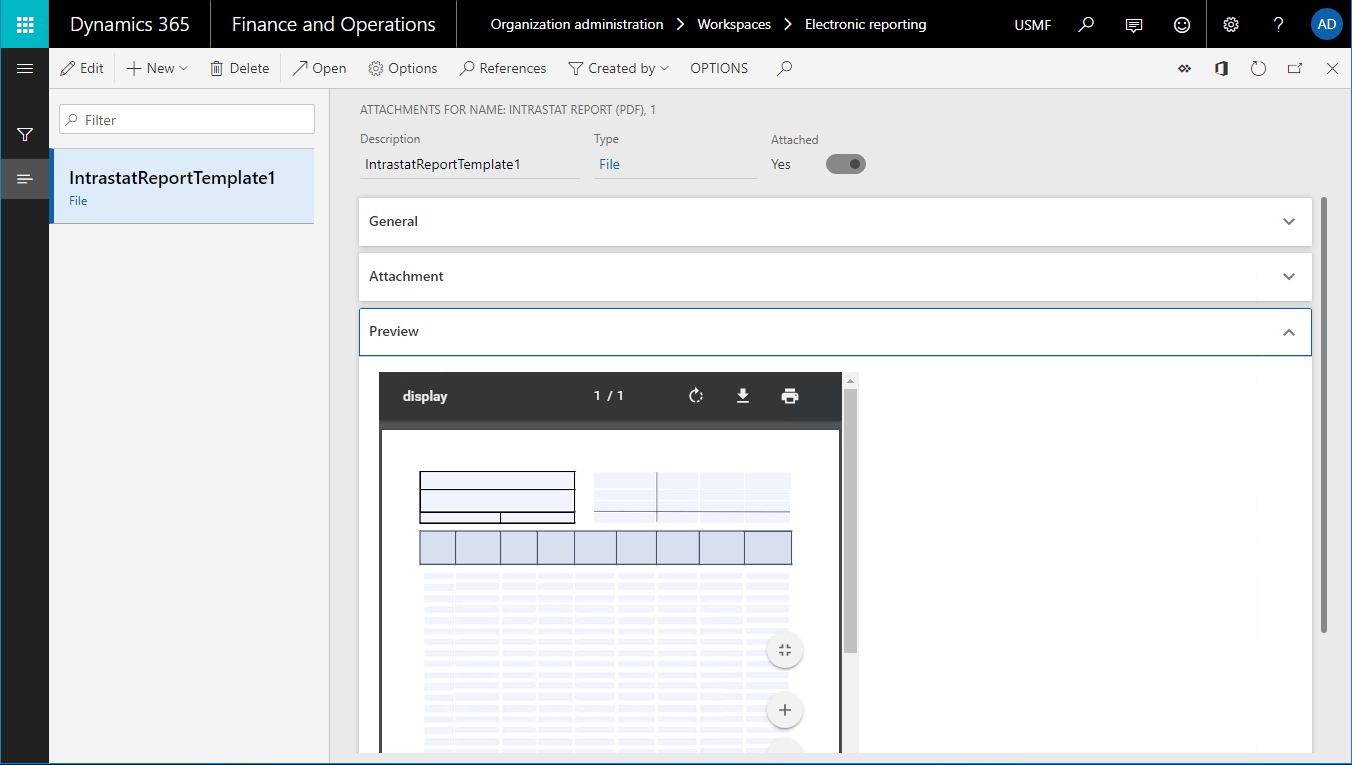Rotate the PDF preview clockwise
Screen dimensions: 1352x765
(x=696, y=396)
